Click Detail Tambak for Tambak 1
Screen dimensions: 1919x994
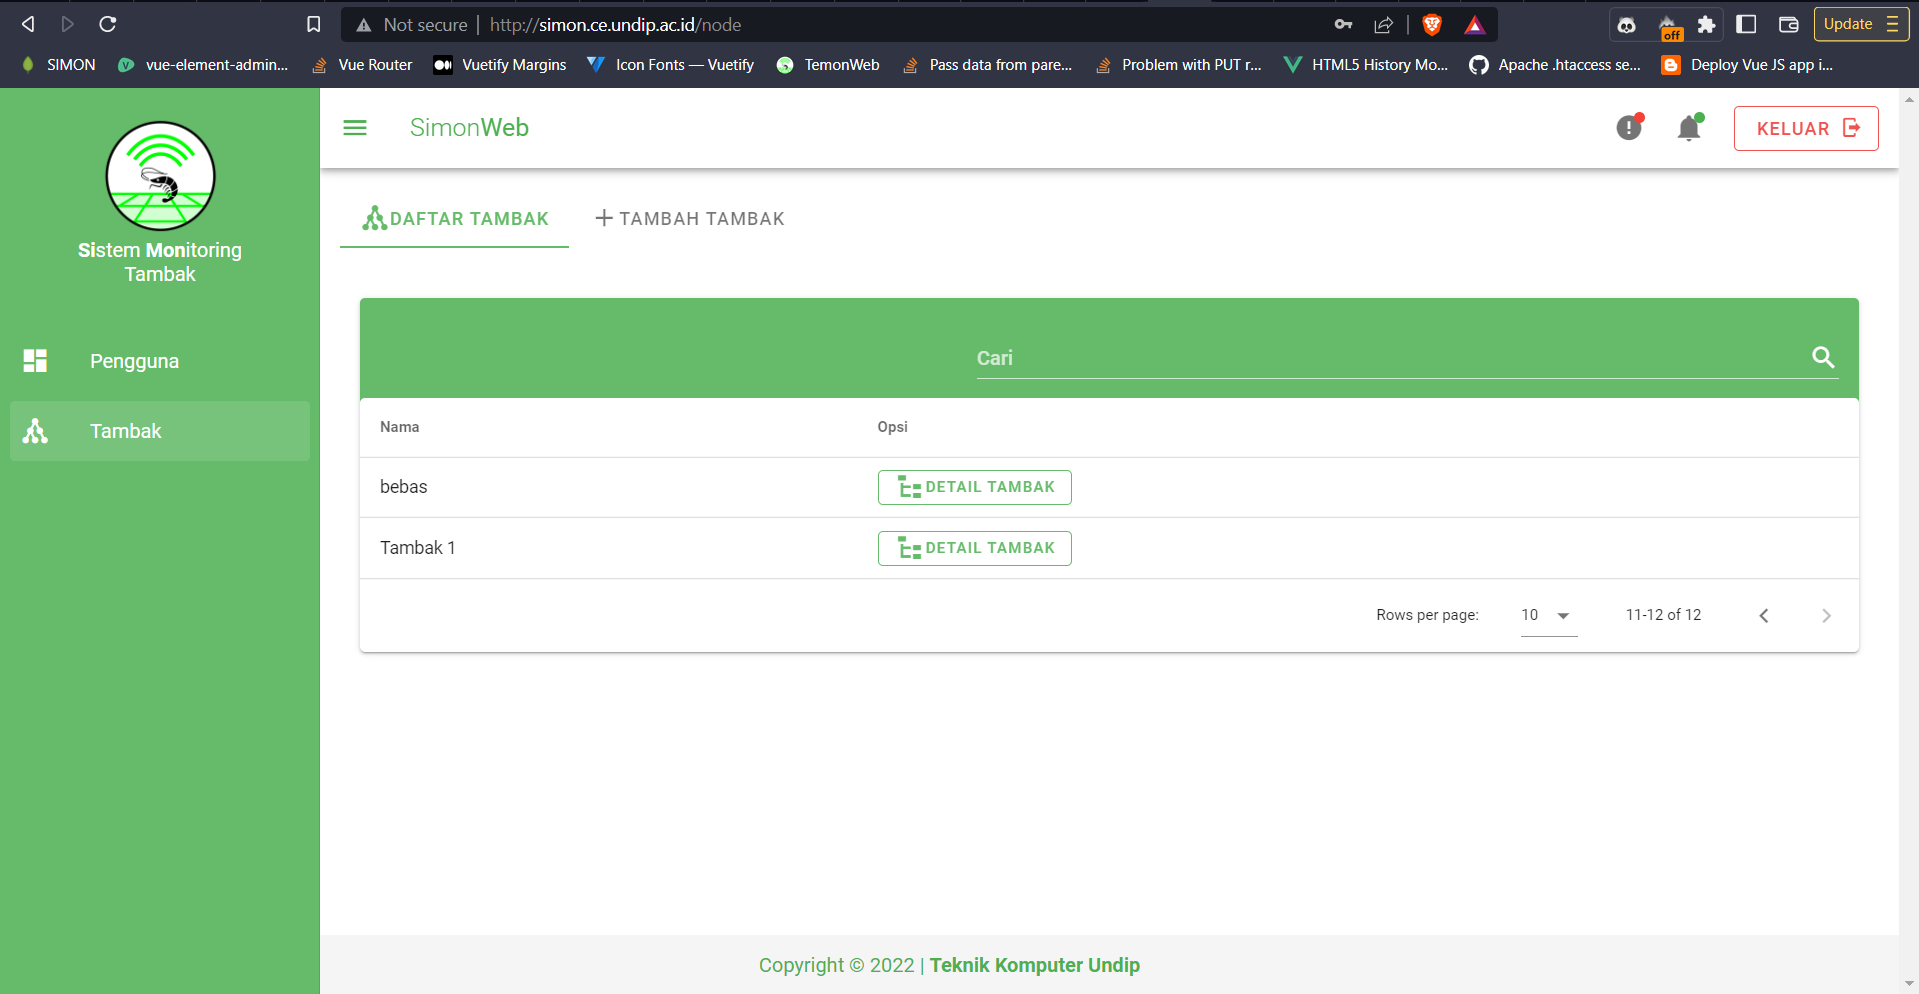point(974,548)
